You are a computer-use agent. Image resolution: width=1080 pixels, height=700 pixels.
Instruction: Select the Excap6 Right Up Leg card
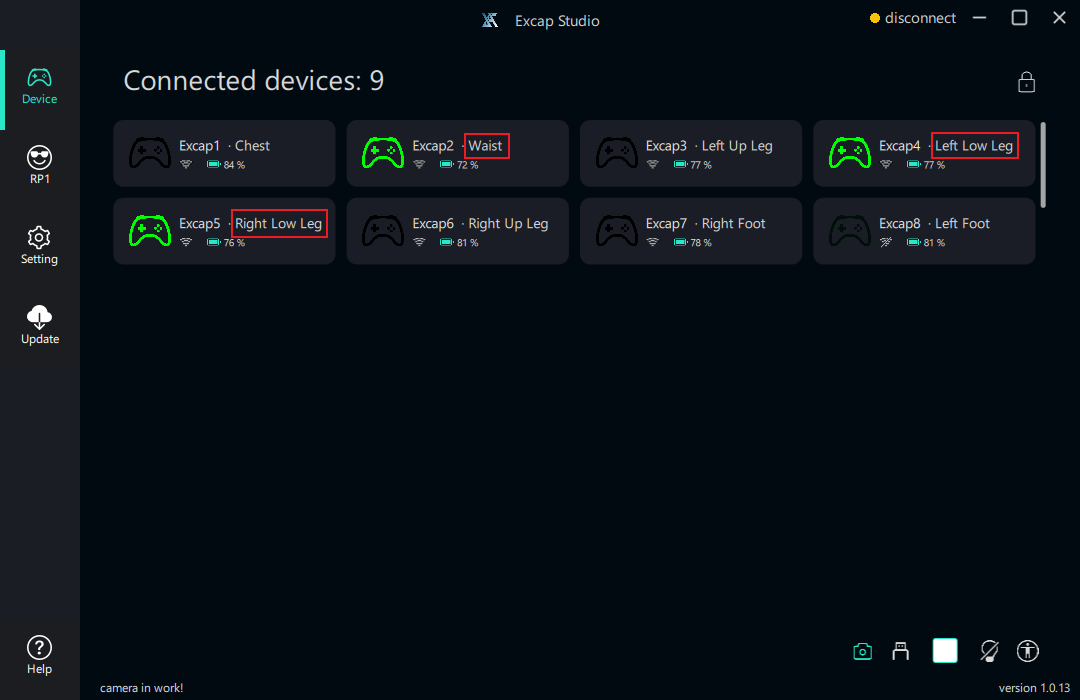[457, 231]
